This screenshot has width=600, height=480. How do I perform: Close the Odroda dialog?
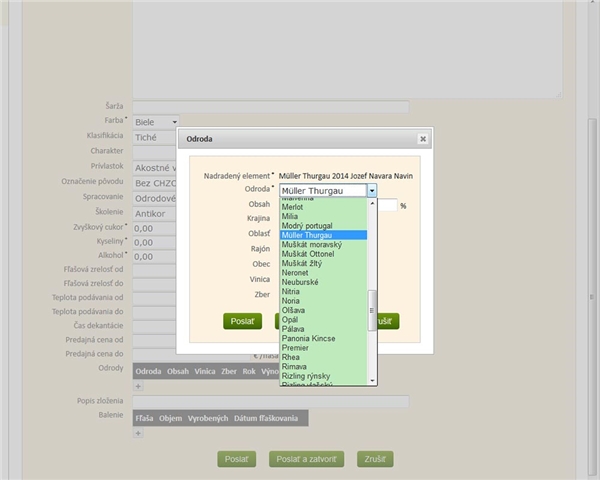[x=423, y=139]
